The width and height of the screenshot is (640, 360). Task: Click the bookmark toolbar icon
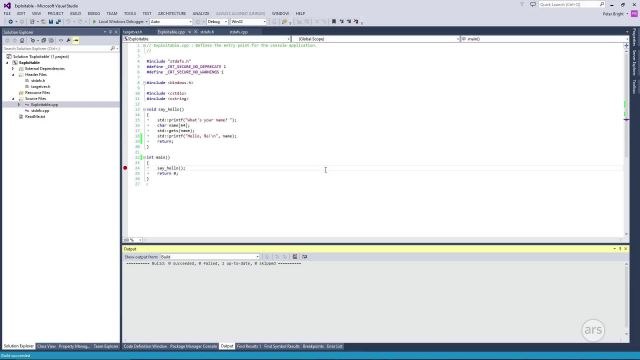(334, 21)
